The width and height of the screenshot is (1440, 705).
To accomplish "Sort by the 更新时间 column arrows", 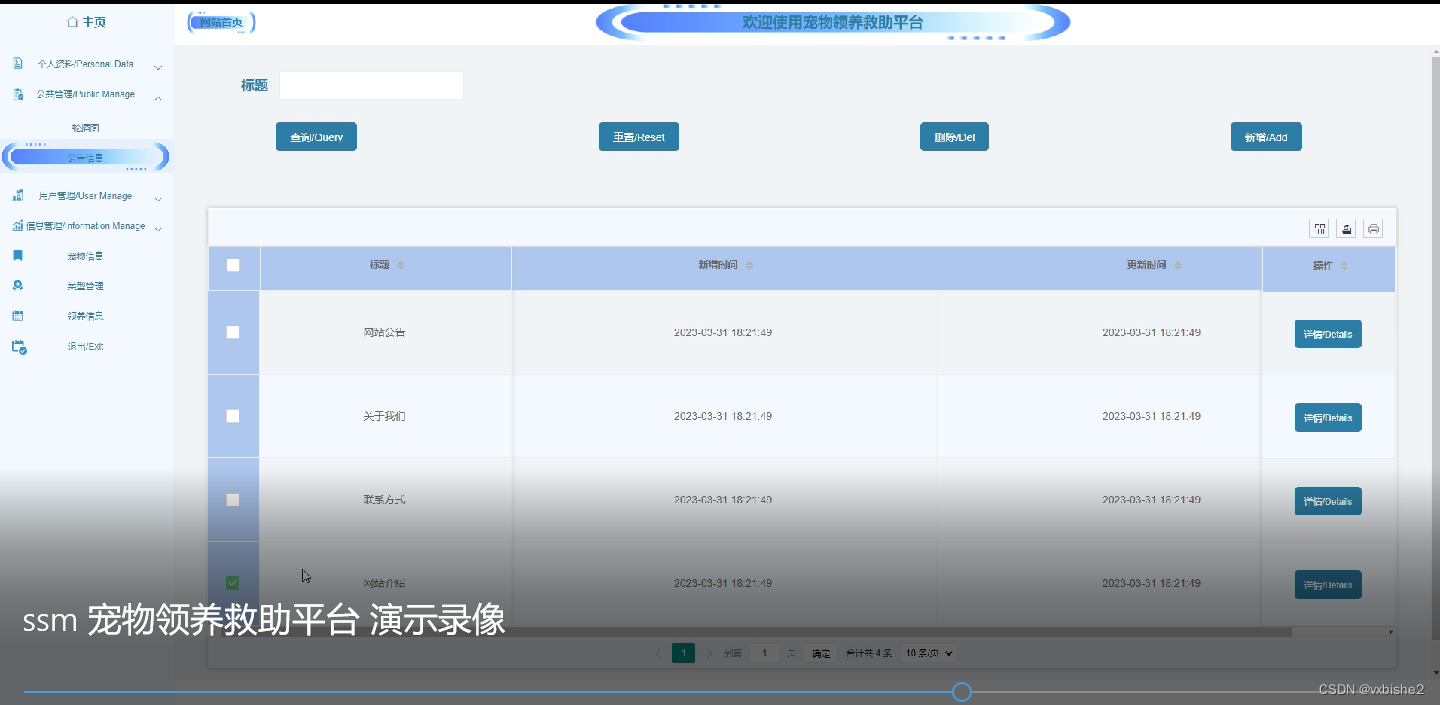I will tap(1178, 266).
